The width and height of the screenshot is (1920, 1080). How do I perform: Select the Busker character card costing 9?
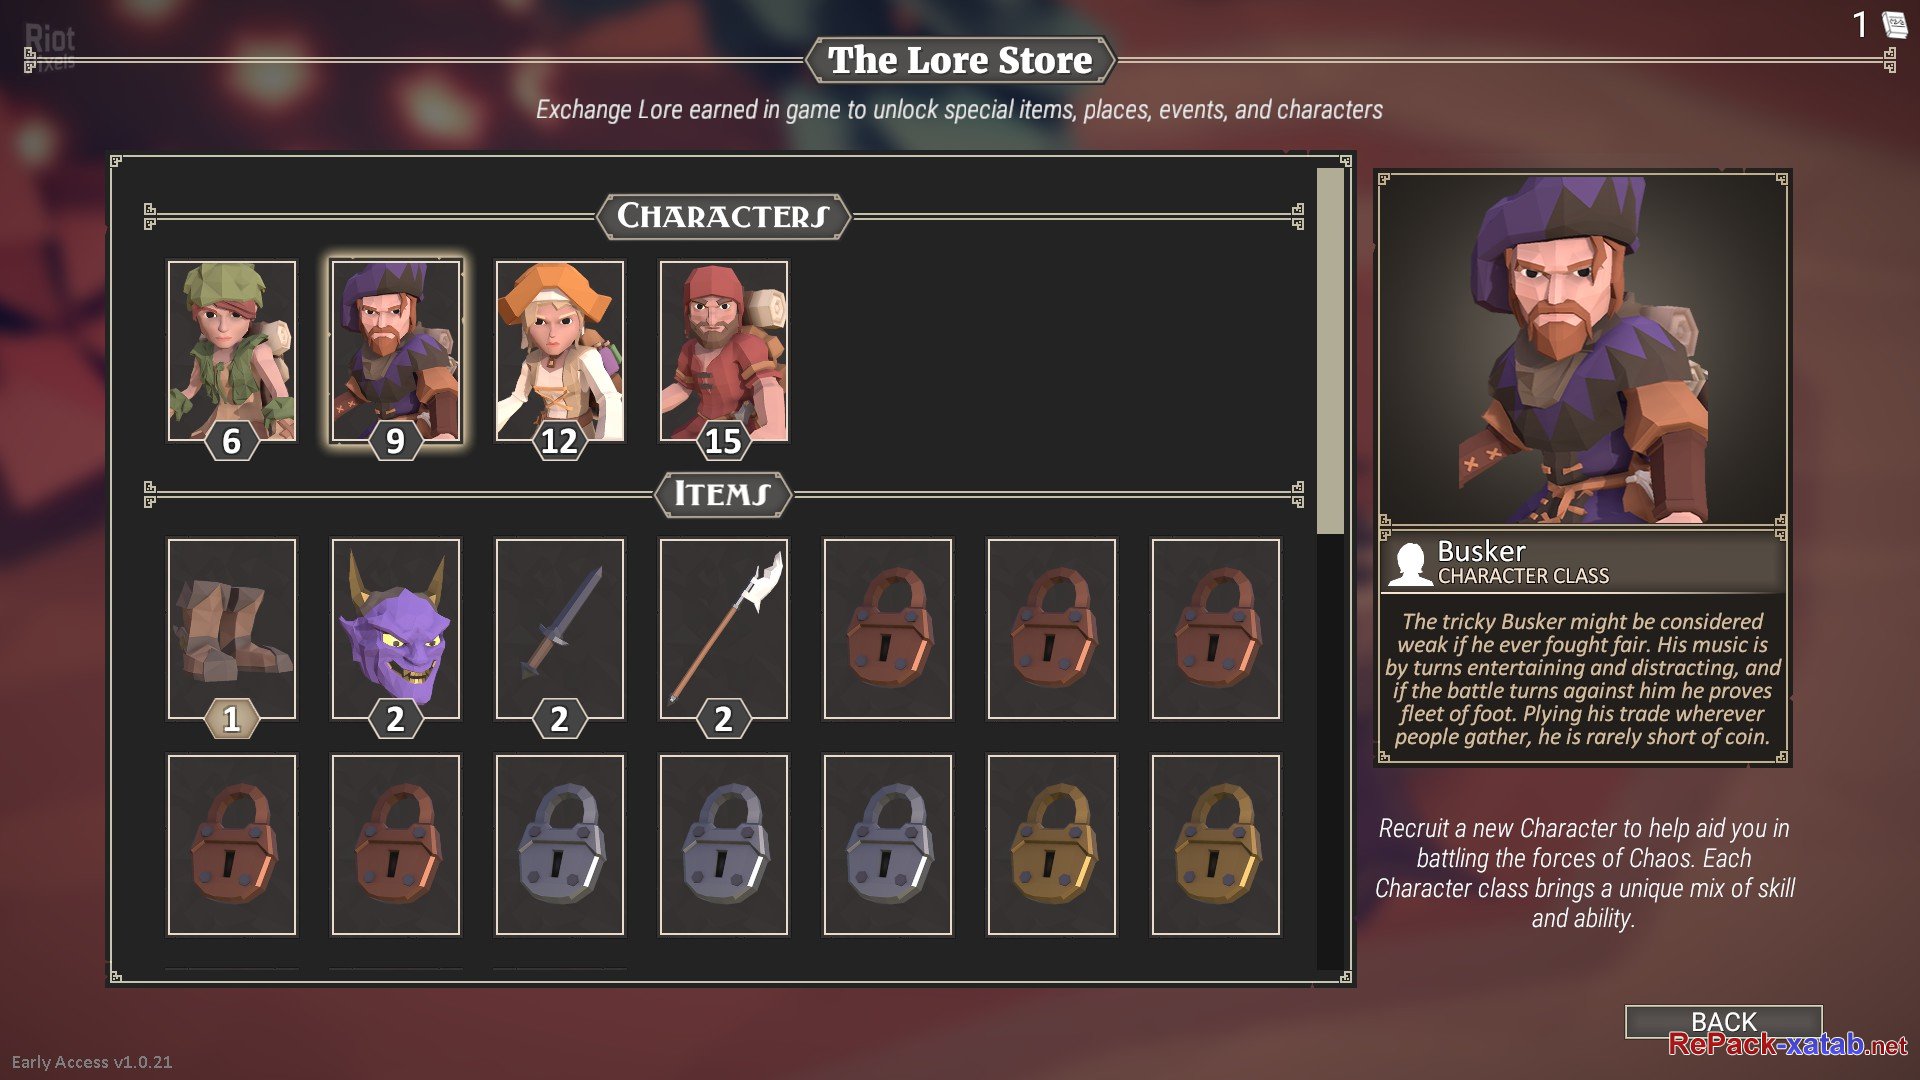click(x=396, y=351)
